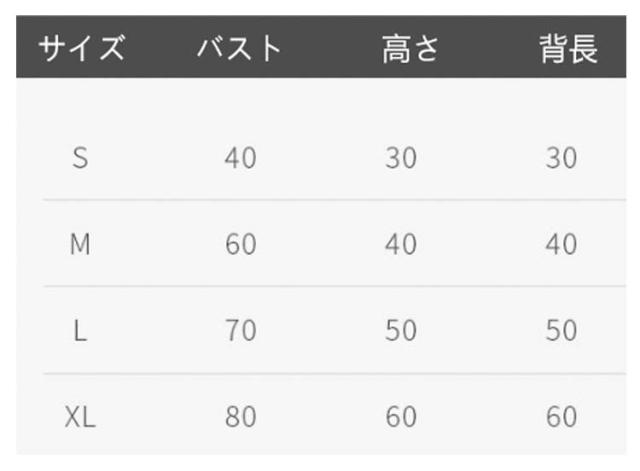
Task: Click 高さ value 40 in M row
Action: coord(401,245)
